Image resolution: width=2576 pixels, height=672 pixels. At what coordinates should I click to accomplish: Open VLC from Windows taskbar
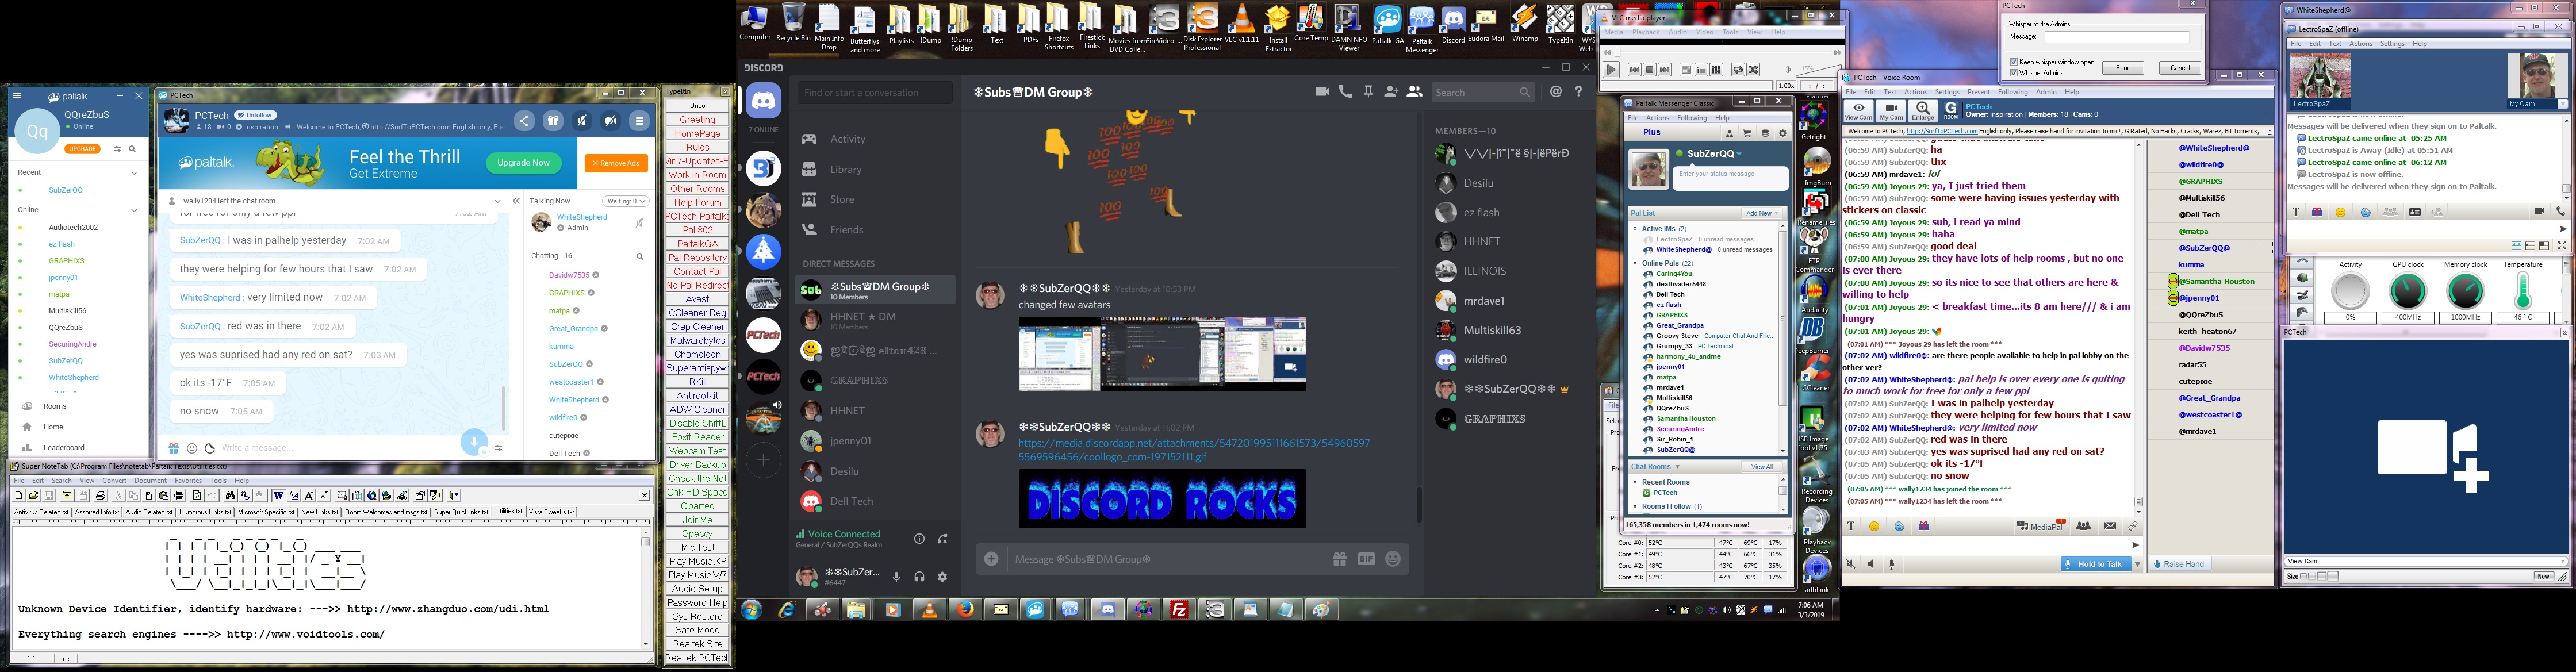click(929, 609)
